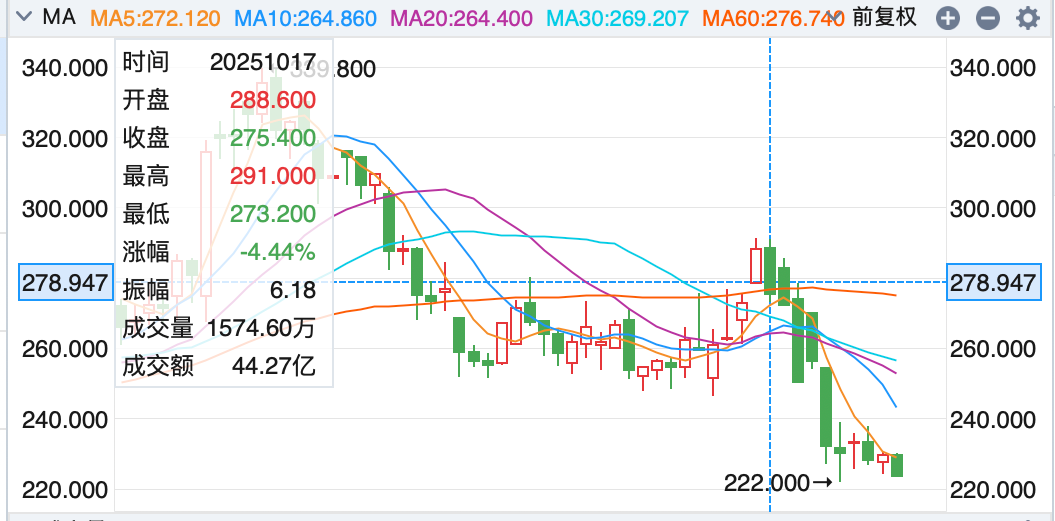Click the right axis crosshair price 278.947
The height and width of the screenshot is (521, 1055).
[x=992, y=283]
